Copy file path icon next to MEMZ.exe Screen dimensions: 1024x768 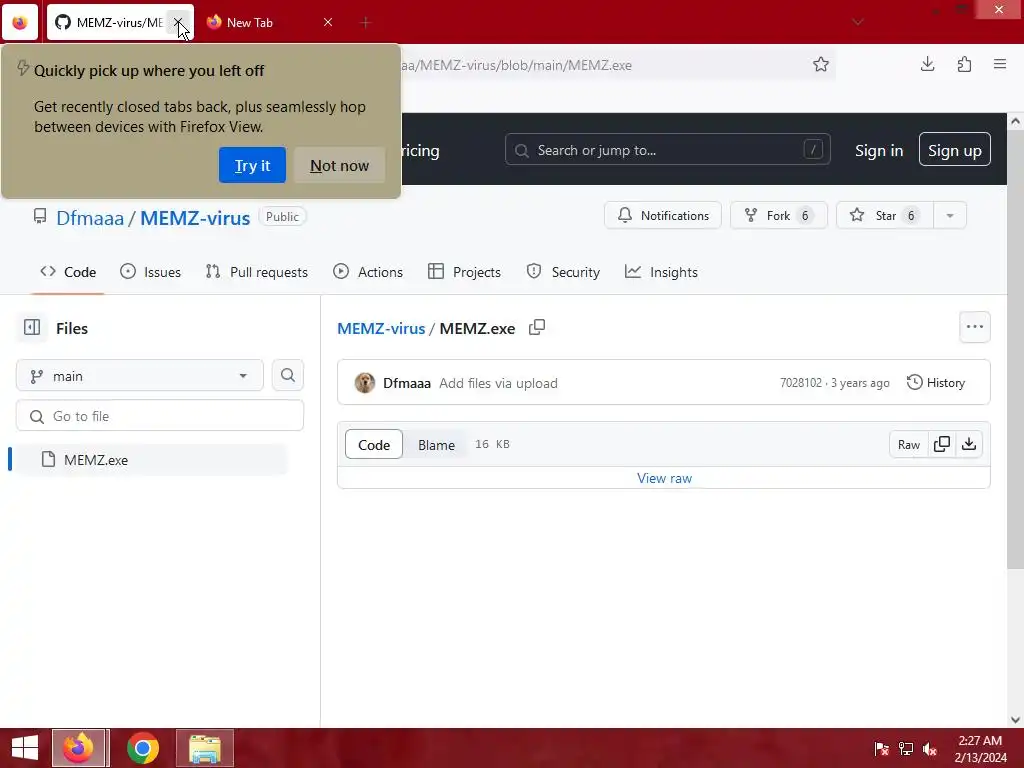pos(537,327)
